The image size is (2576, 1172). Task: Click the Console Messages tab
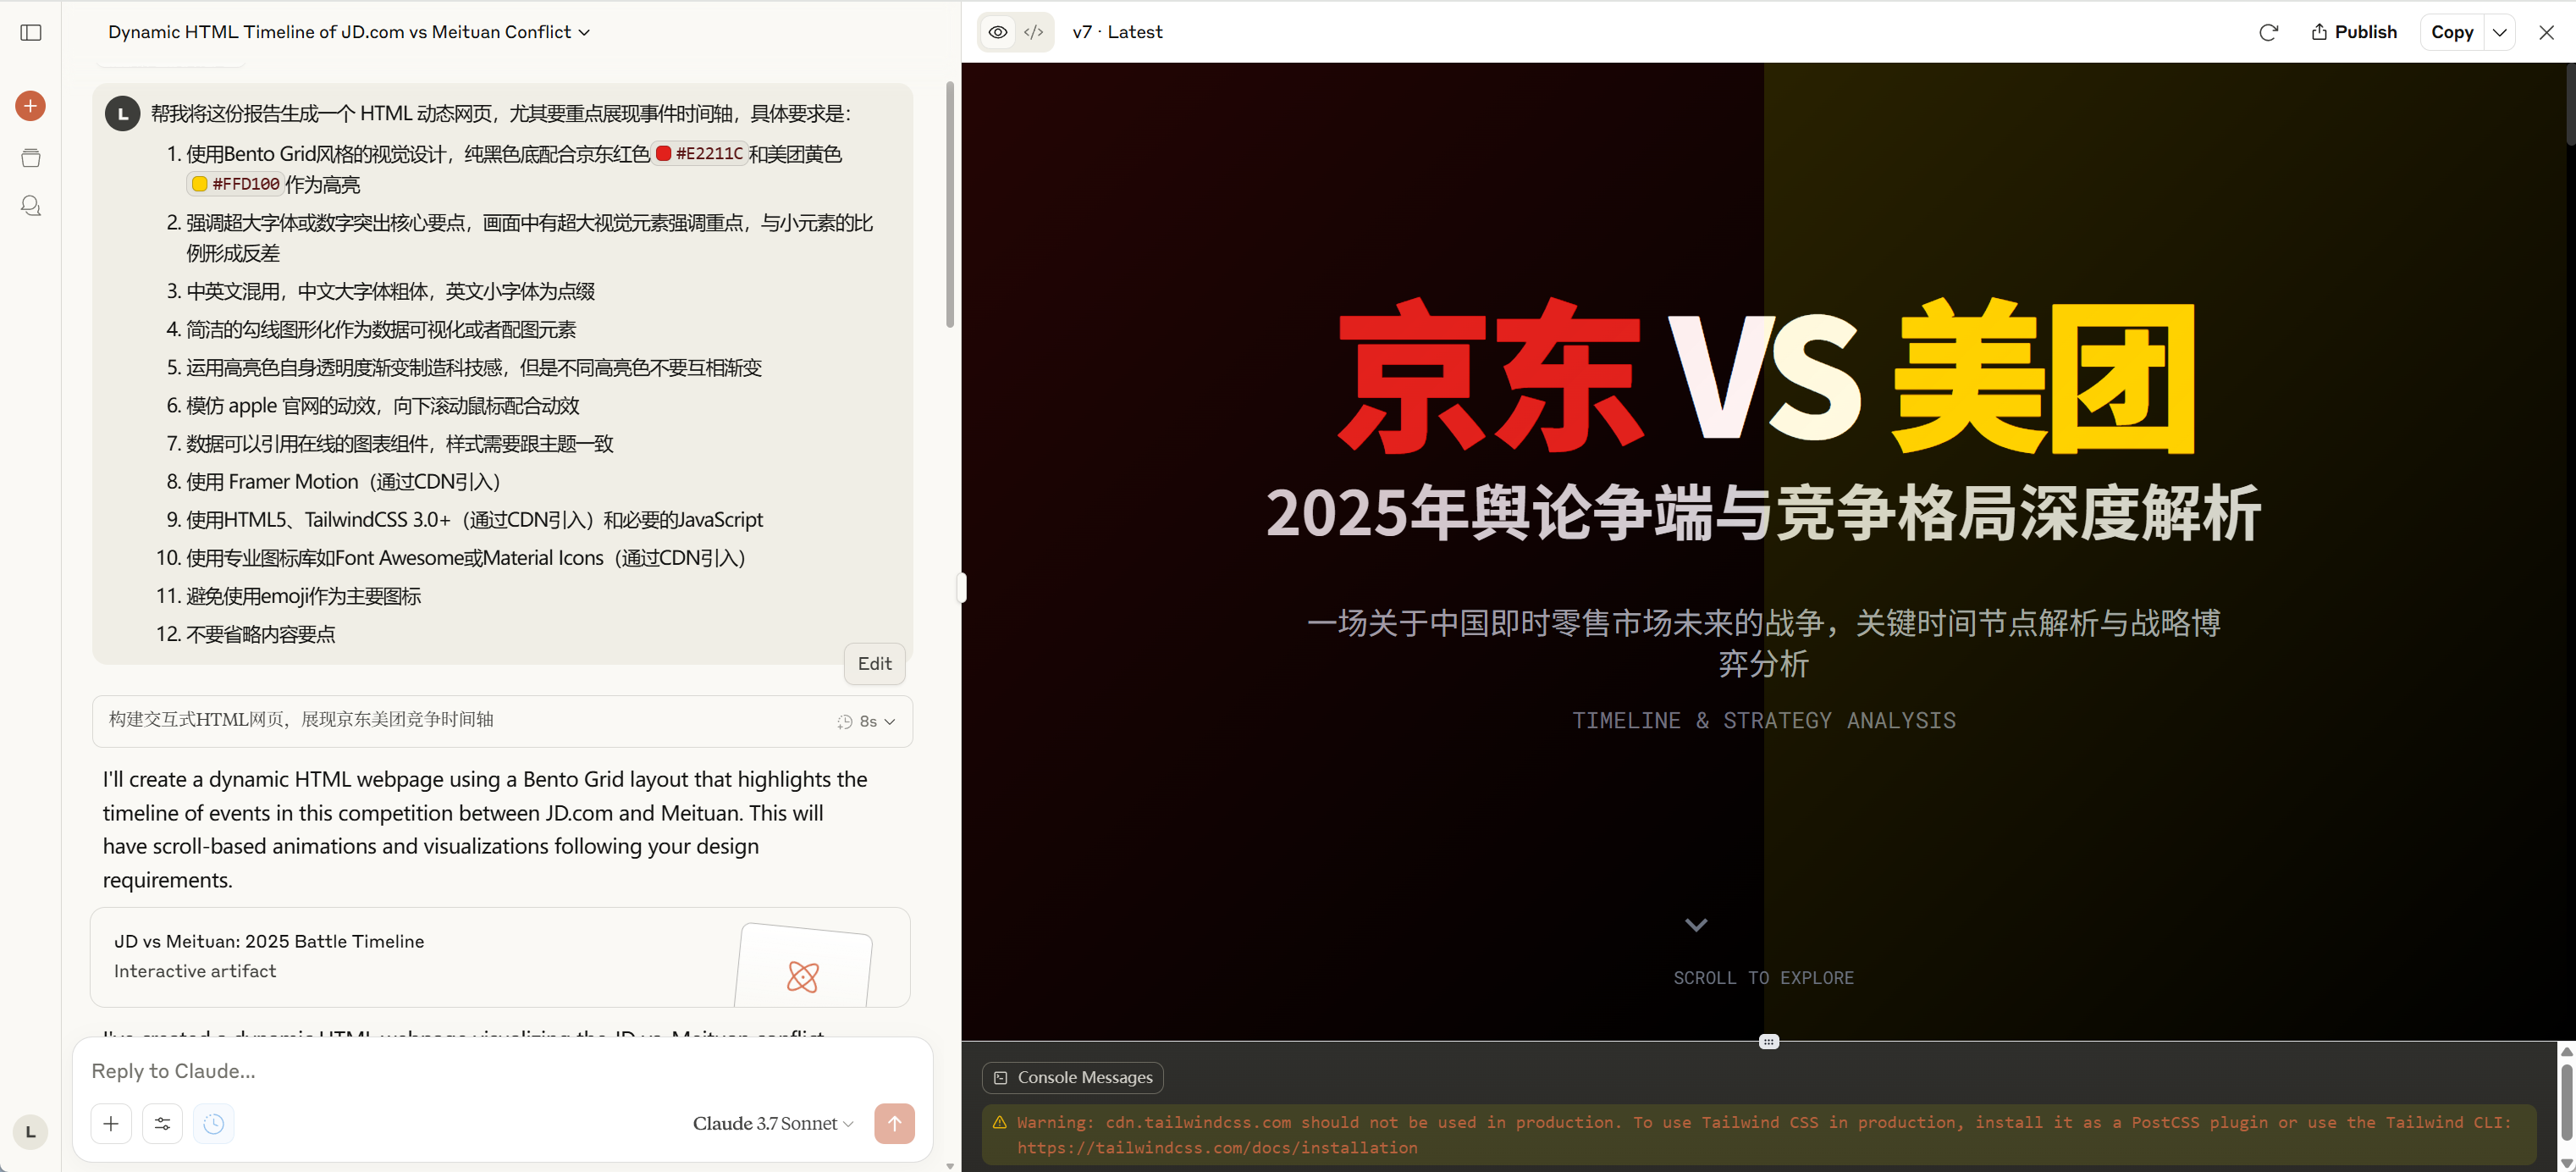[x=1073, y=1077]
